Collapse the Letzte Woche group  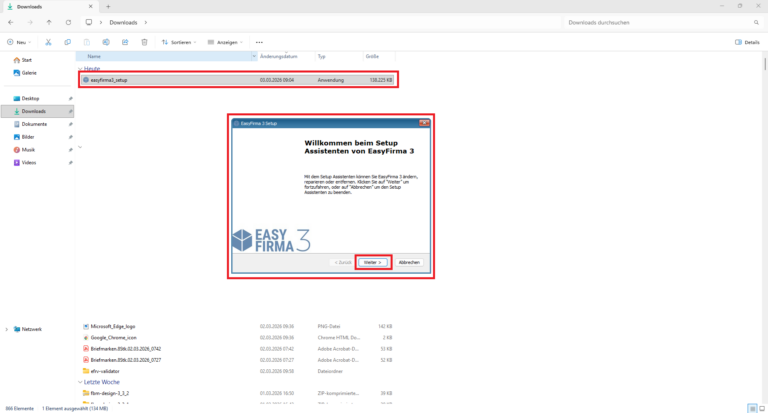coord(80,382)
